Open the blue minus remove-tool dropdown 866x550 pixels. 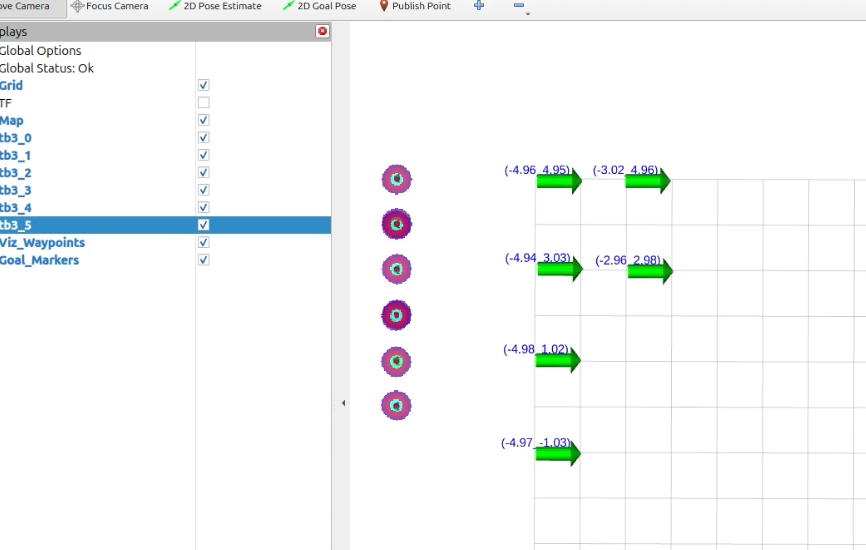520,7
